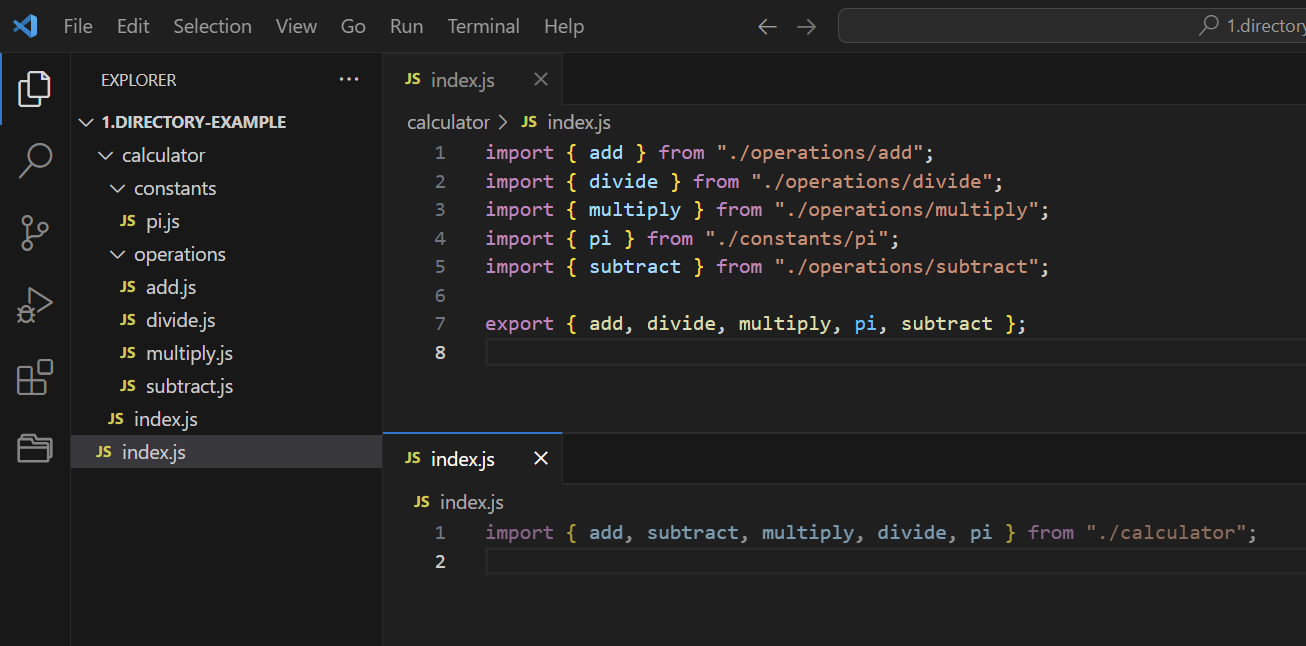Open add.js in the file tree
This screenshot has width=1306, height=646.
pos(171,287)
